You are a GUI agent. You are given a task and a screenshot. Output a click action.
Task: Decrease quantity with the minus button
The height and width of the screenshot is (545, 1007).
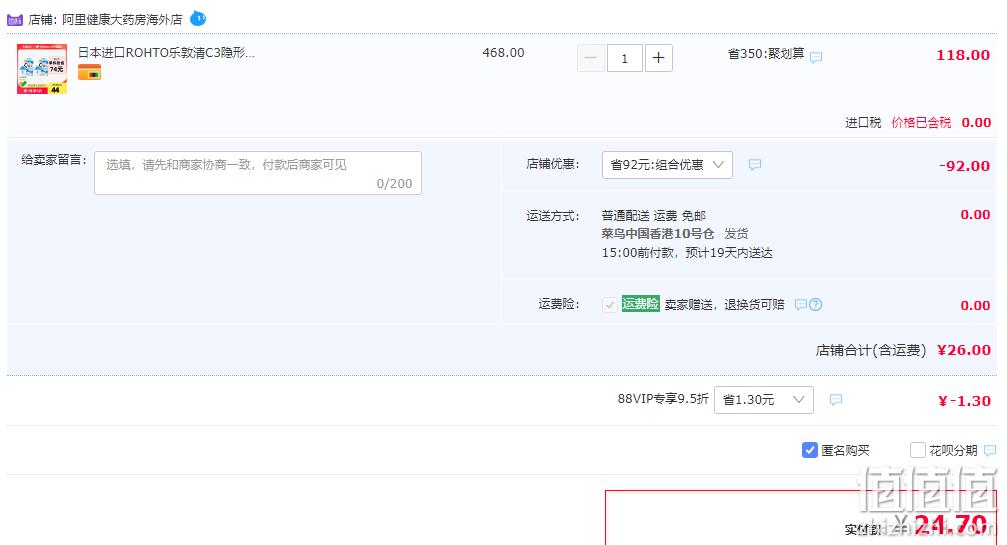(590, 58)
